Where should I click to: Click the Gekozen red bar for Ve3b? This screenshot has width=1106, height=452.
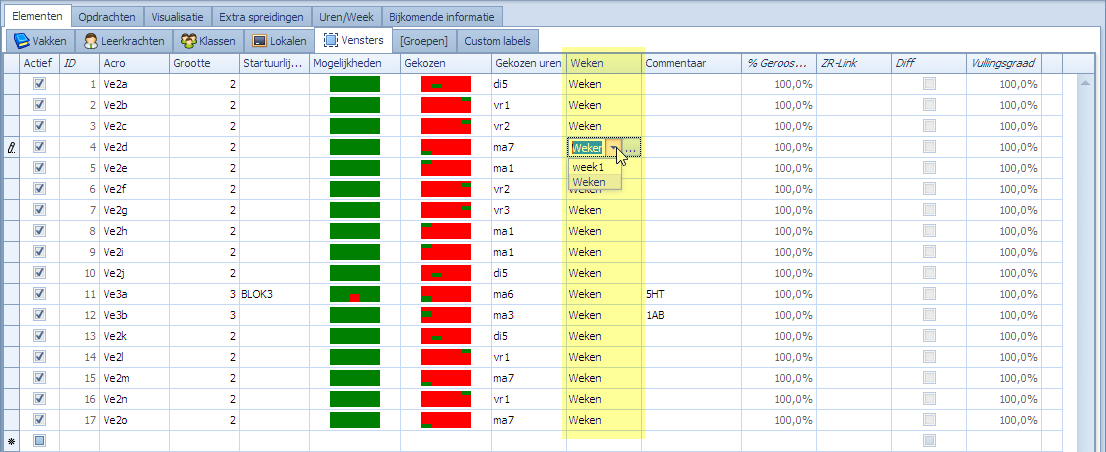[446, 314]
